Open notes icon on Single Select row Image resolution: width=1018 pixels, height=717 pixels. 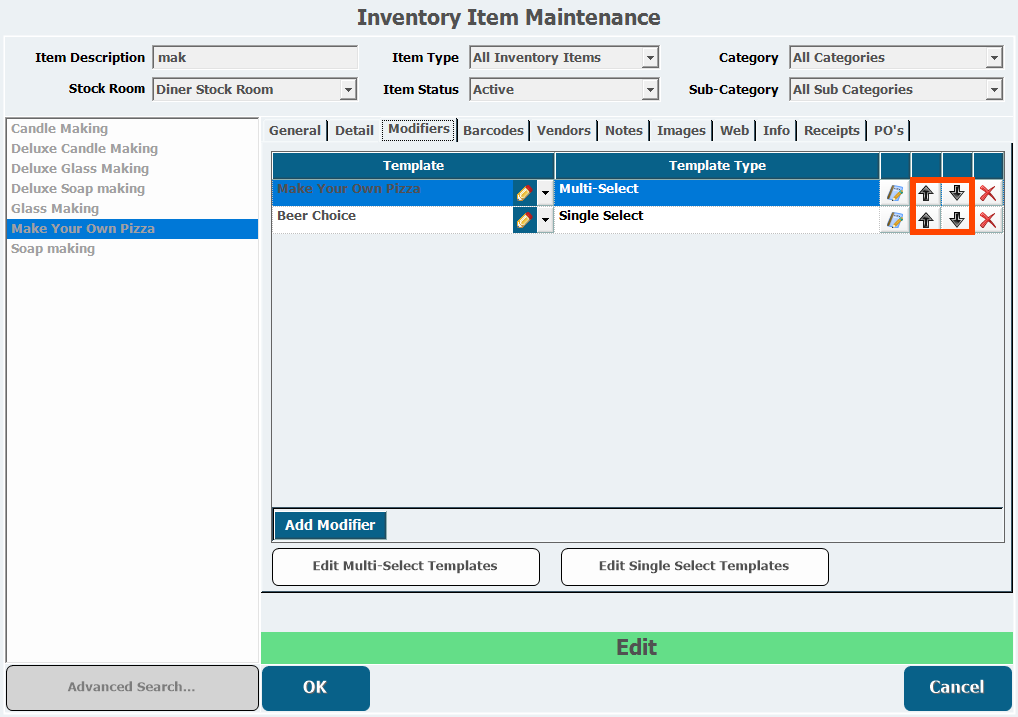coord(895,220)
